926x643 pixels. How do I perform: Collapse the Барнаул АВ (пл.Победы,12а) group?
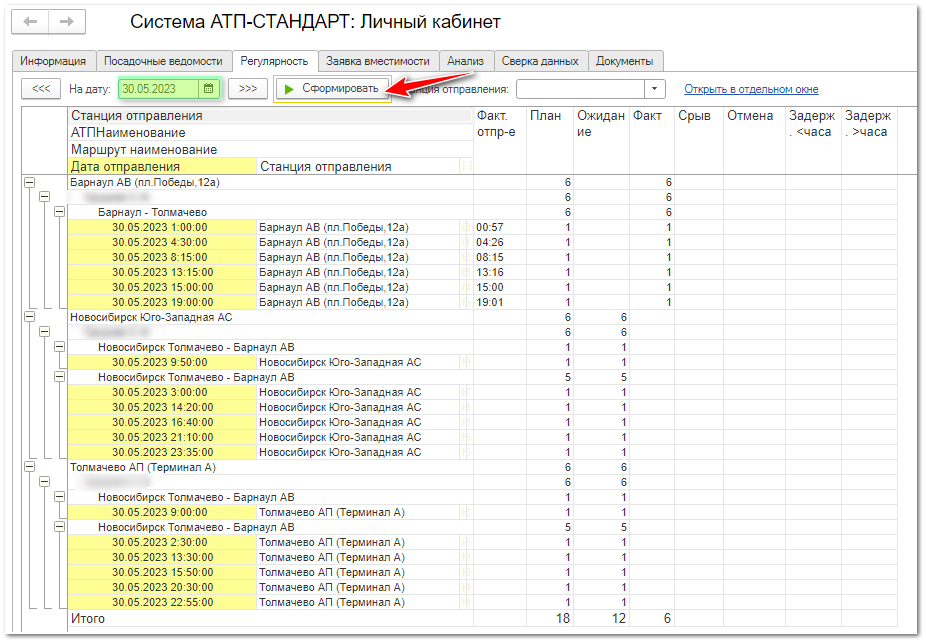click(29, 183)
